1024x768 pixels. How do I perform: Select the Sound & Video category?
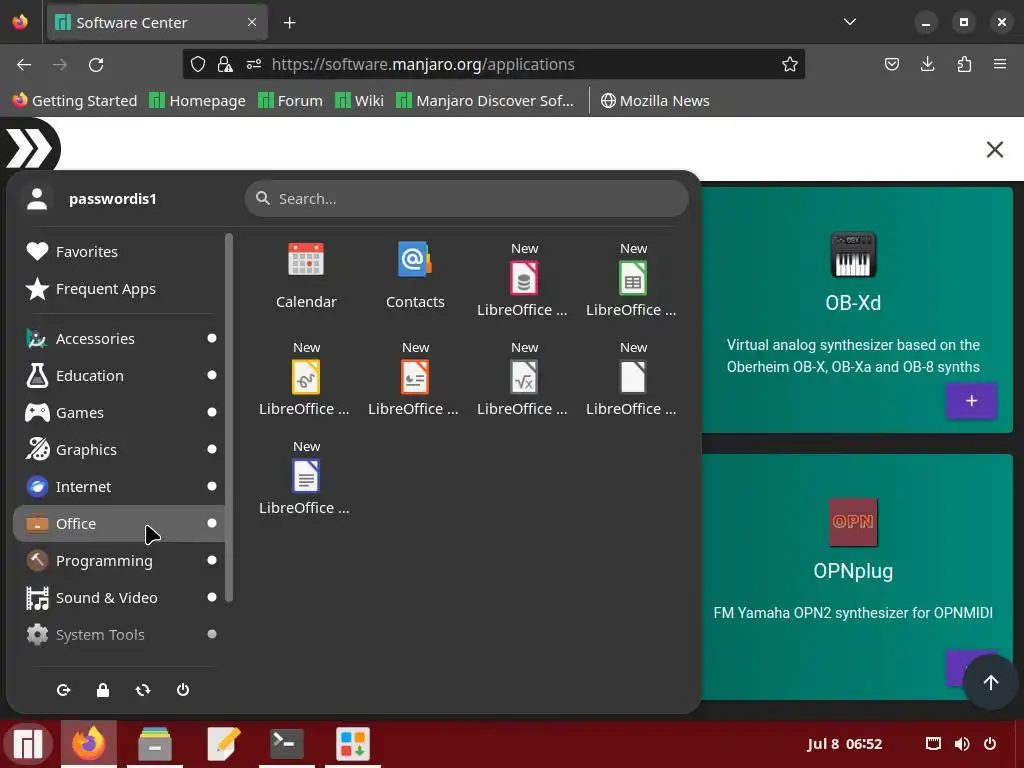[119, 598]
